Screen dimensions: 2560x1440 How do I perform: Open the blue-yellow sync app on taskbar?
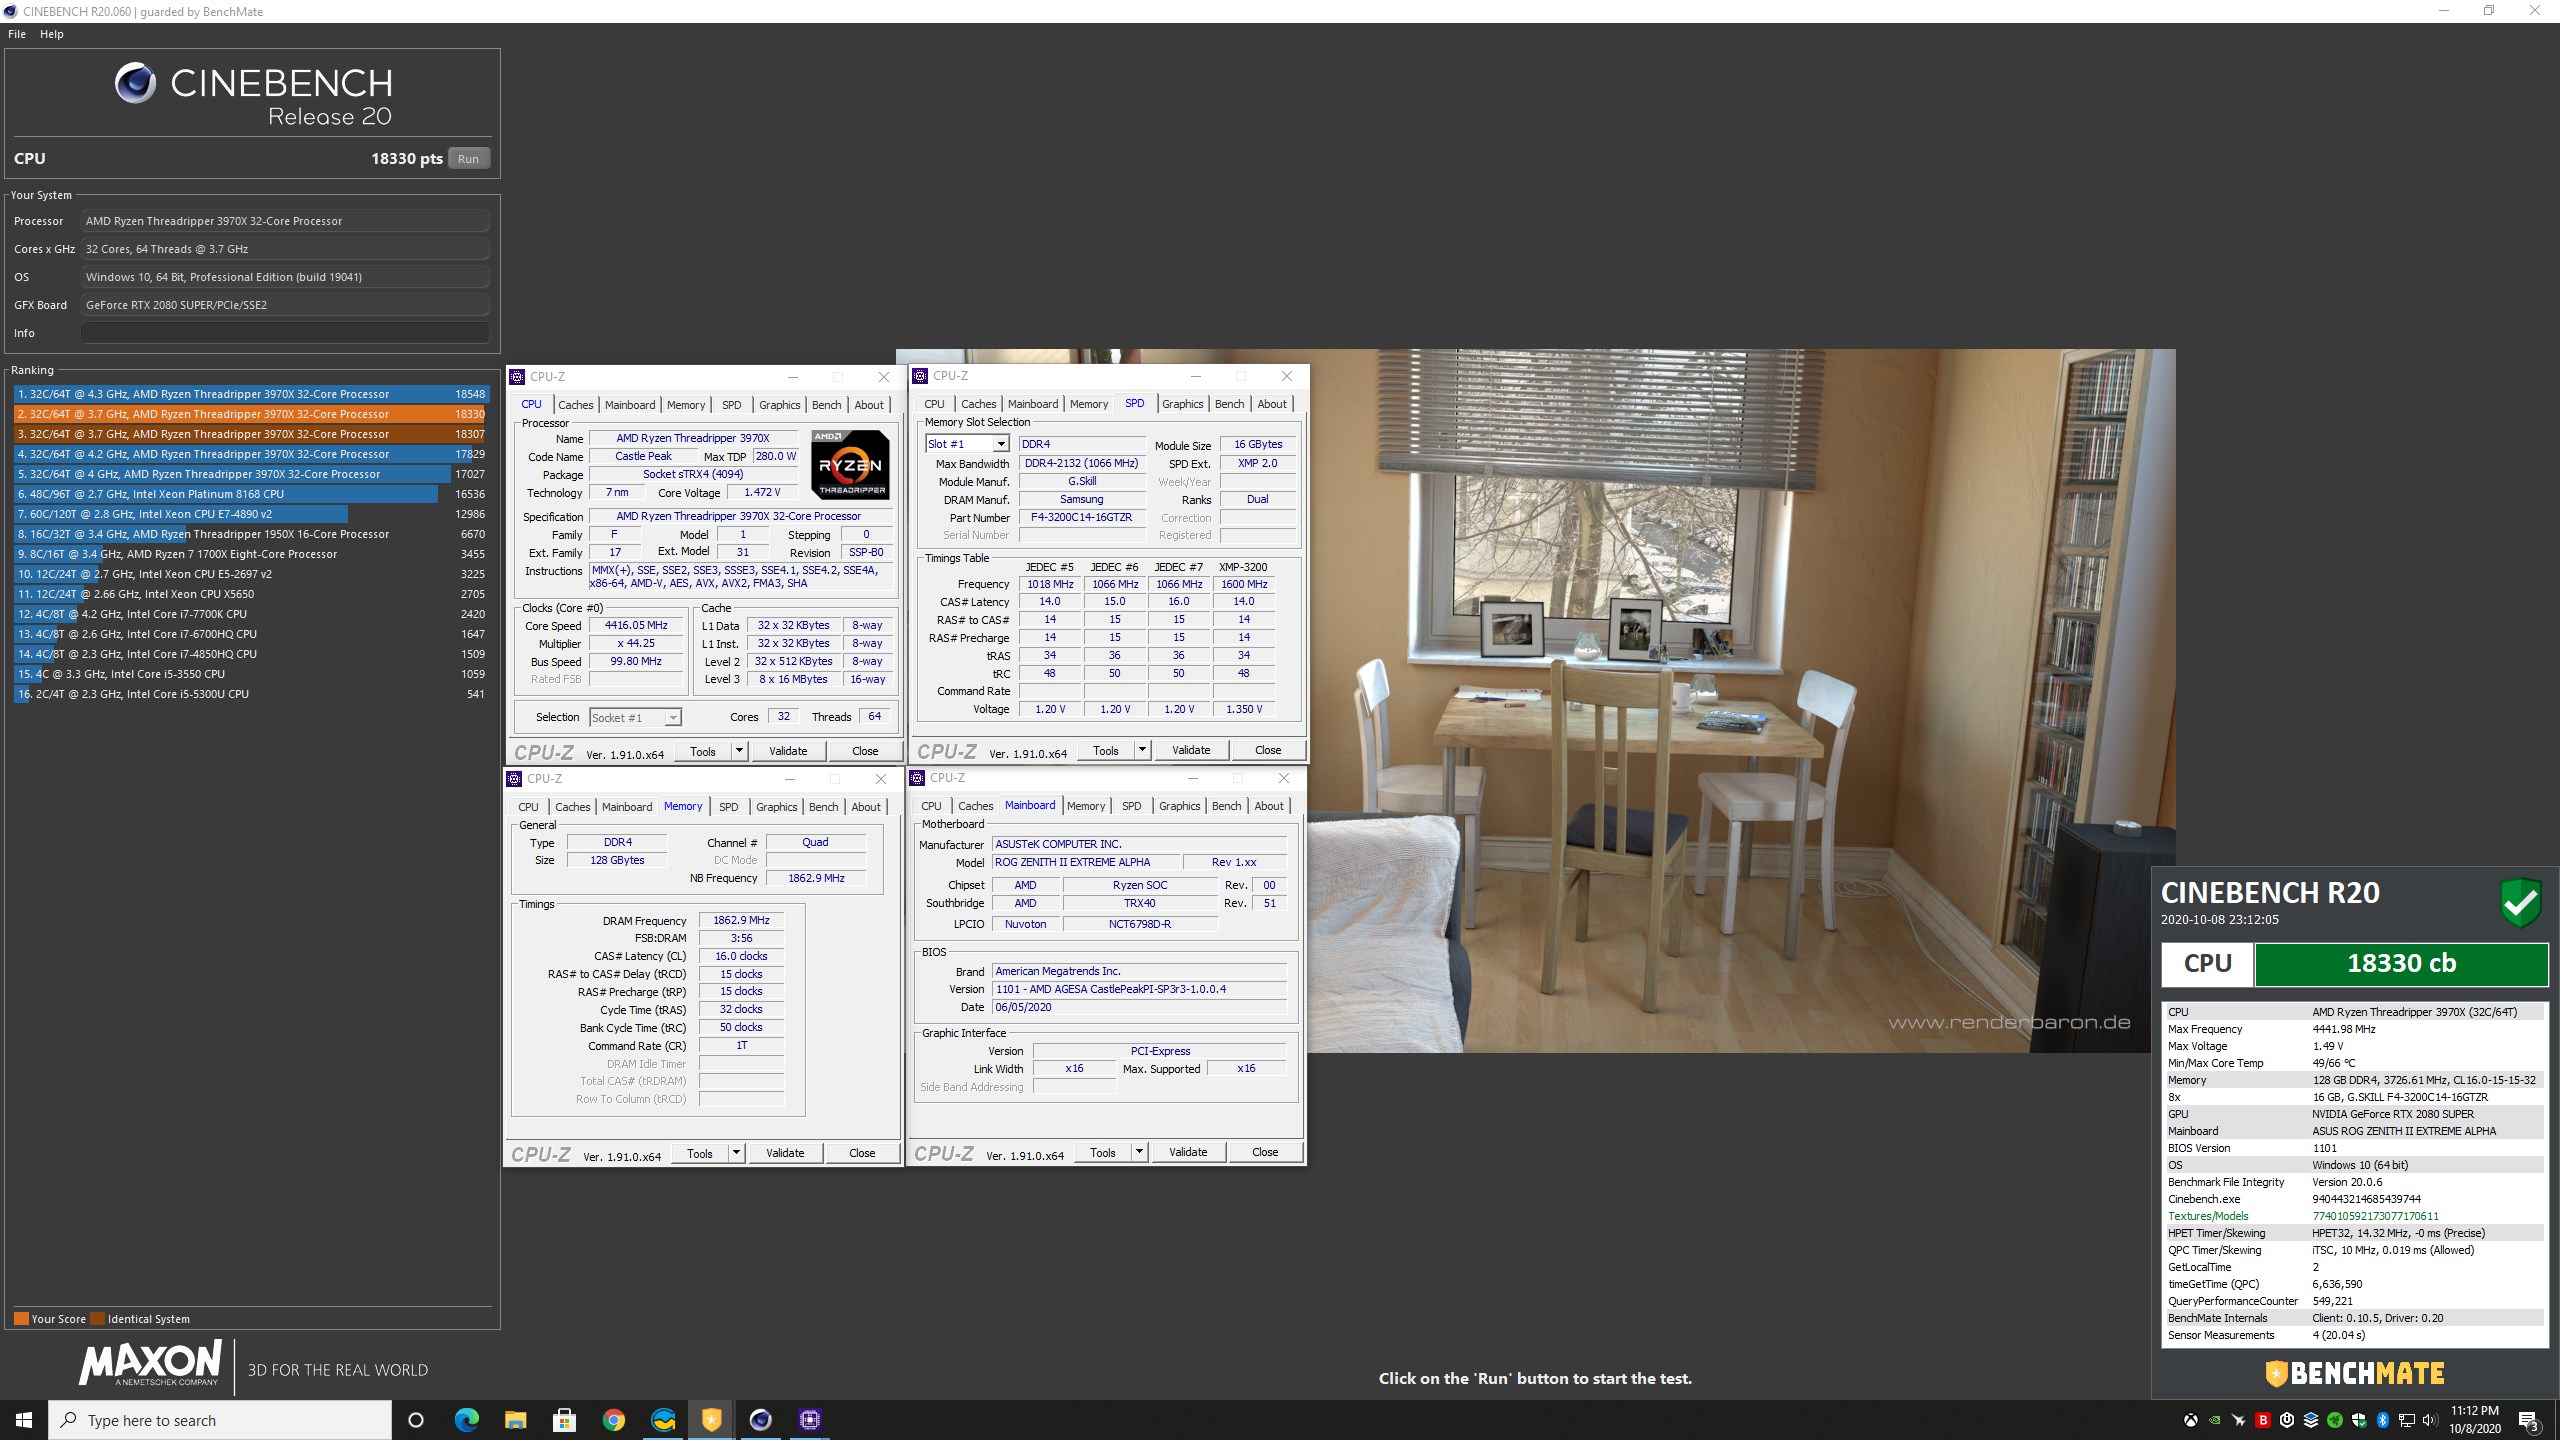(x=662, y=1420)
